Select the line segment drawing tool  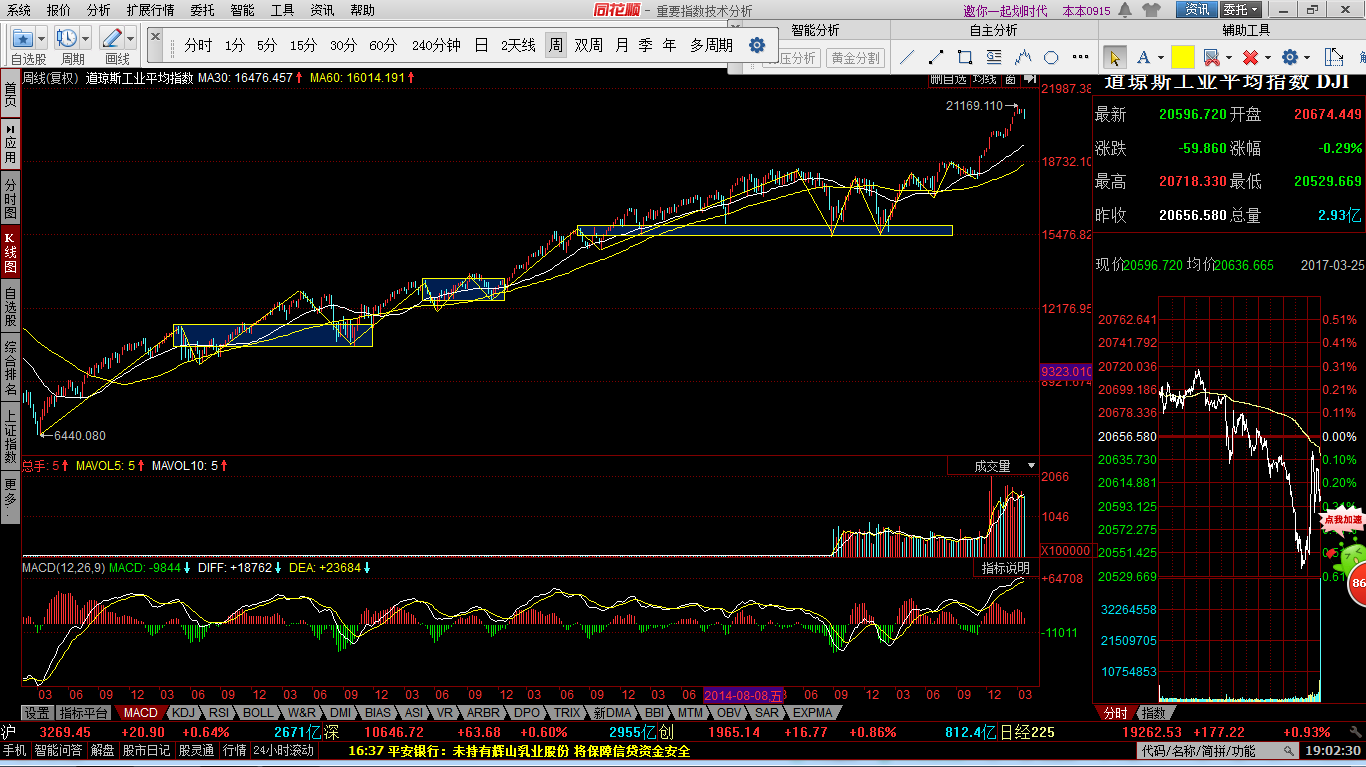click(937, 57)
